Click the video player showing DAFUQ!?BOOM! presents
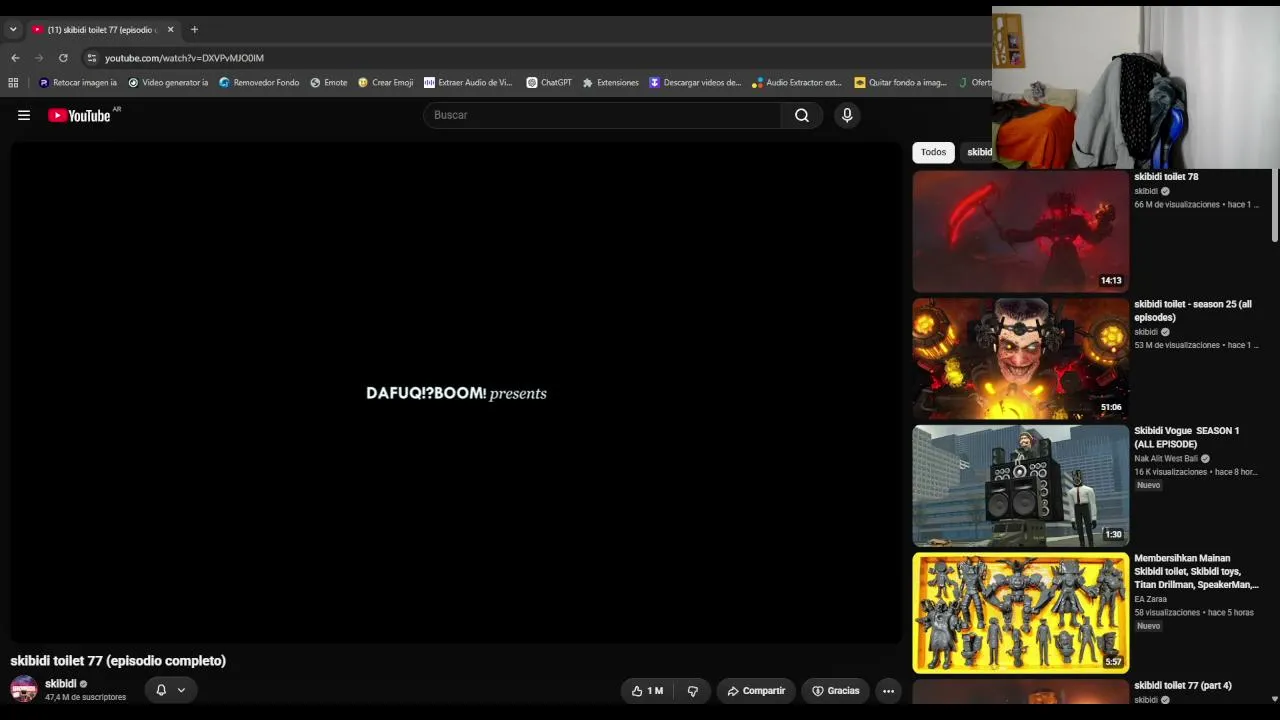The height and width of the screenshot is (720, 1280). 456,392
